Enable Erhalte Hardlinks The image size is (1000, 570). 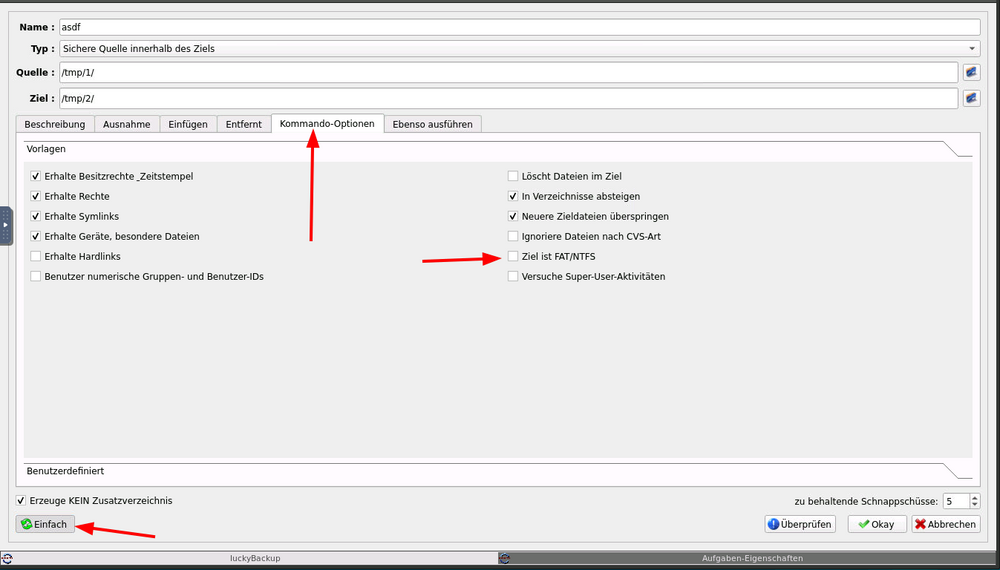pos(36,256)
